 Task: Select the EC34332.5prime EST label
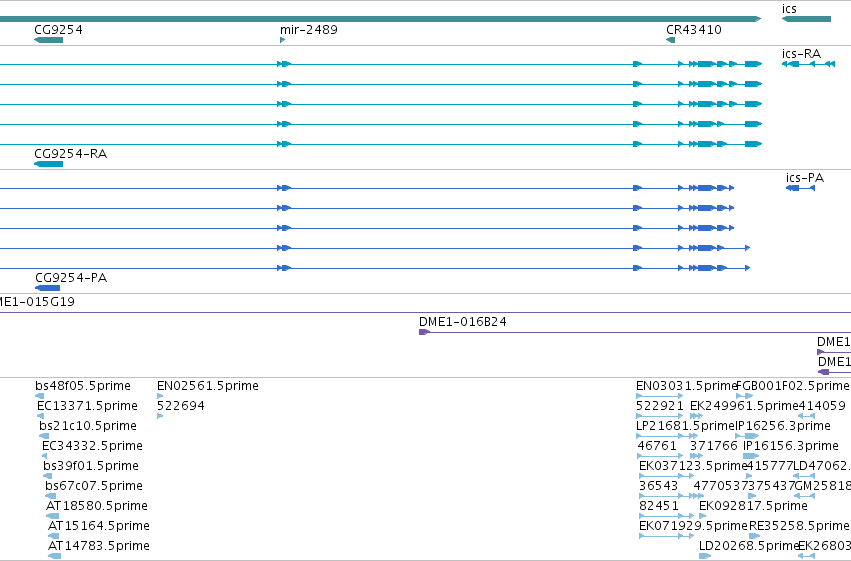tap(92, 446)
